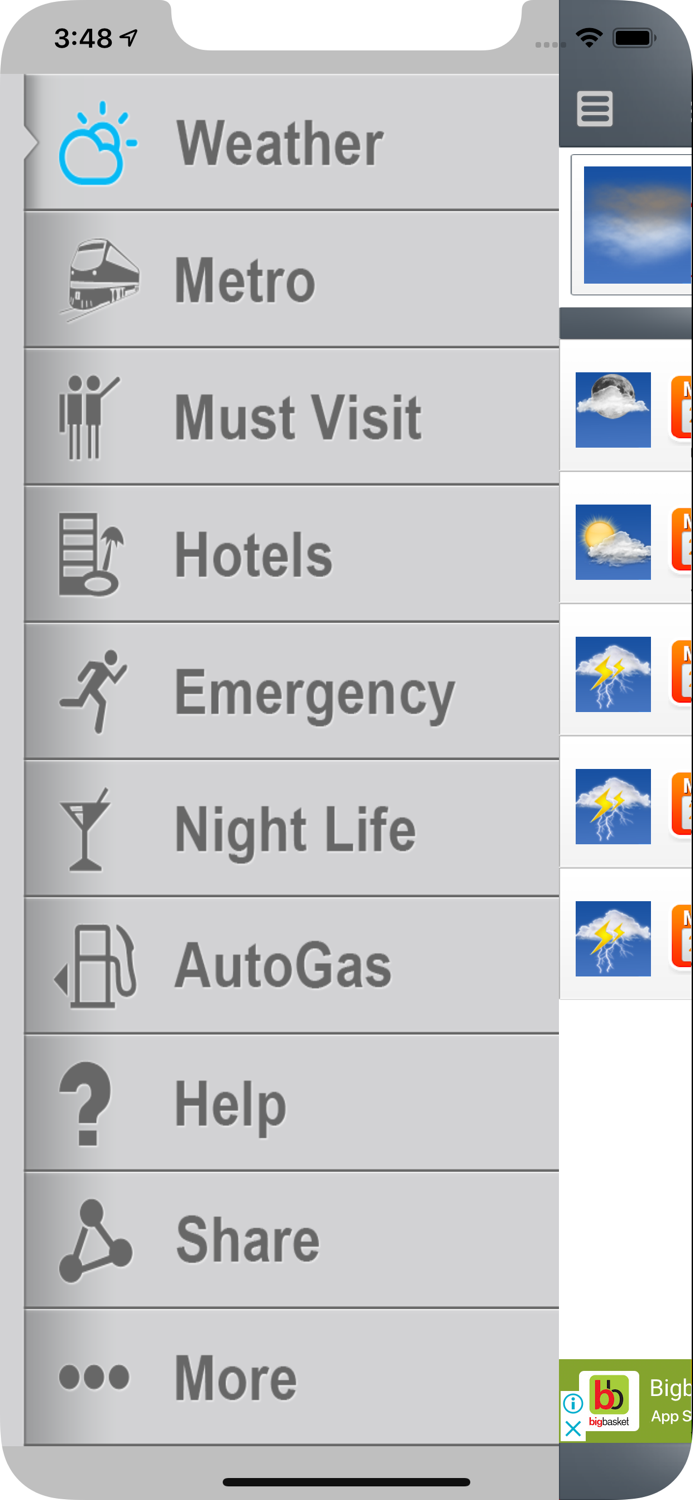
Task: Close the ad with the X button
Action: click(x=573, y=1429)
